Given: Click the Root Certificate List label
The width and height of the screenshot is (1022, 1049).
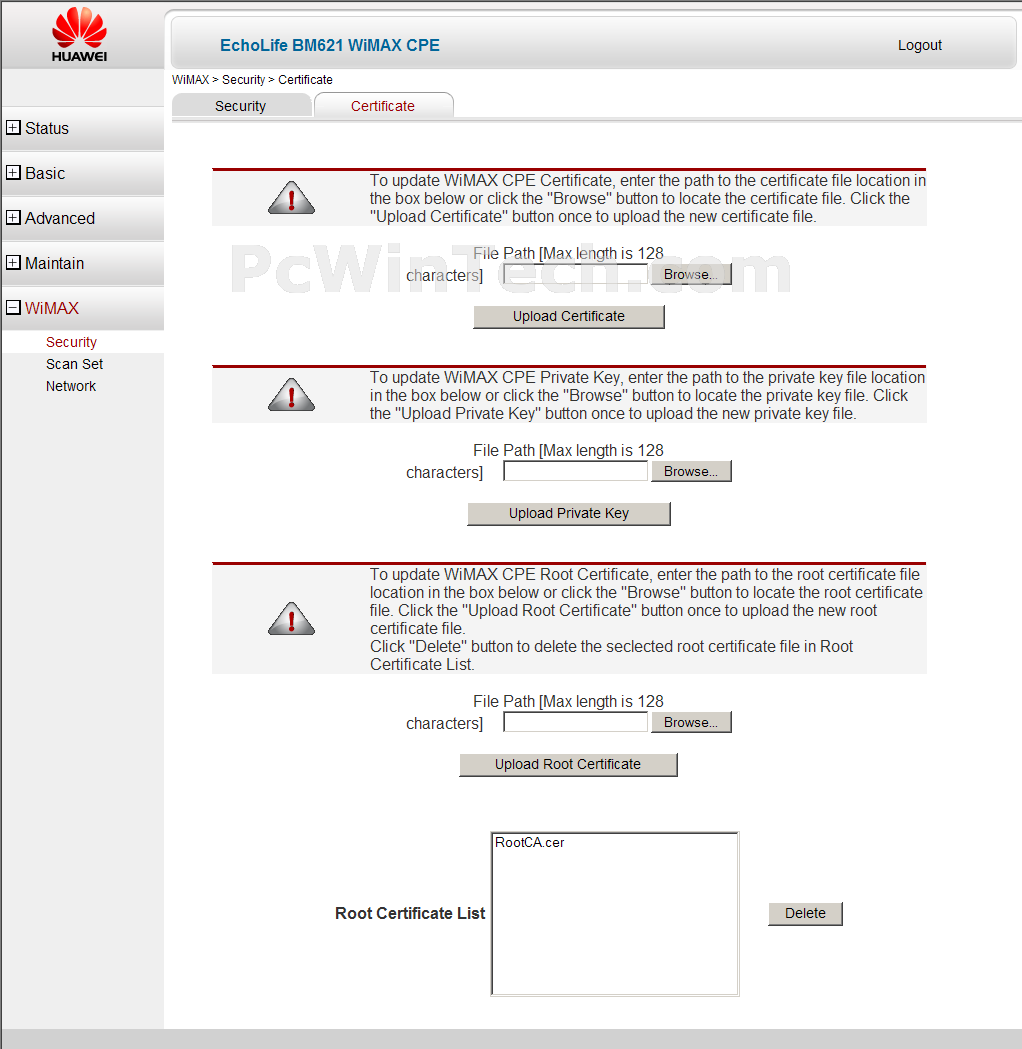Looking at the screenshot, I should coord(410,913).
